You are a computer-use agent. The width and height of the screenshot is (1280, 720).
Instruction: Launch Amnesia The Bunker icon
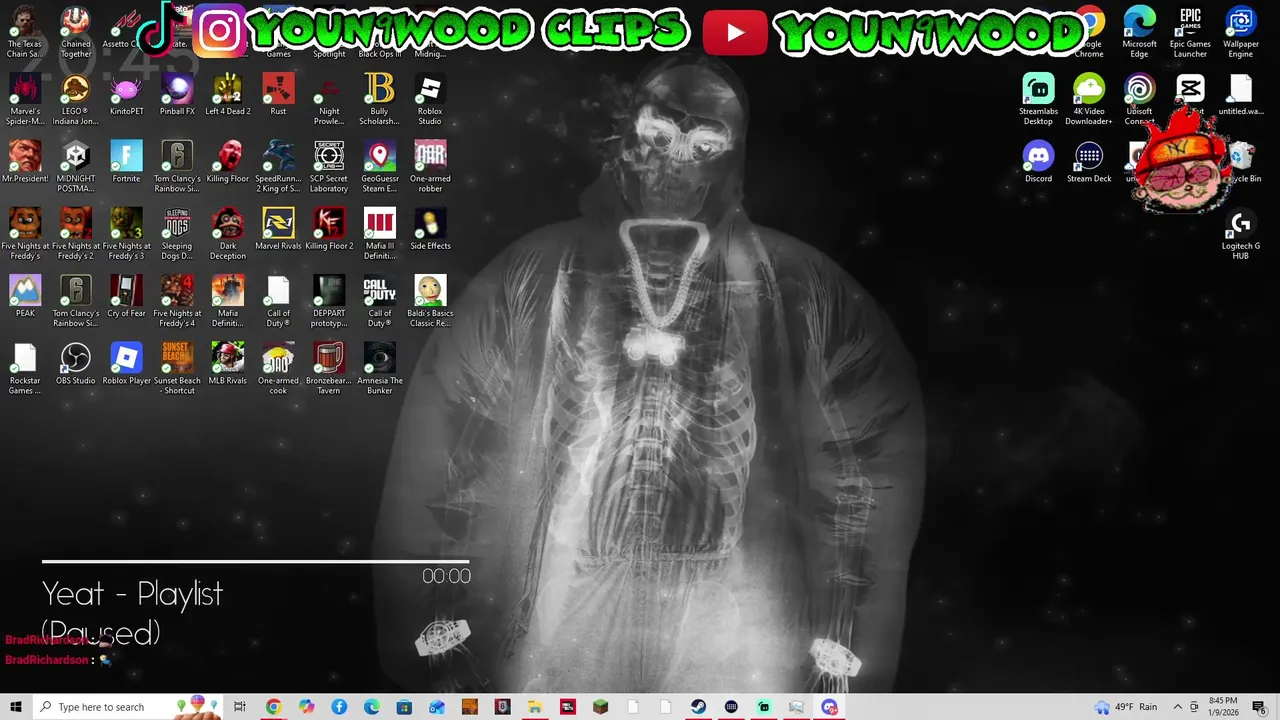(x=379, y=368)
